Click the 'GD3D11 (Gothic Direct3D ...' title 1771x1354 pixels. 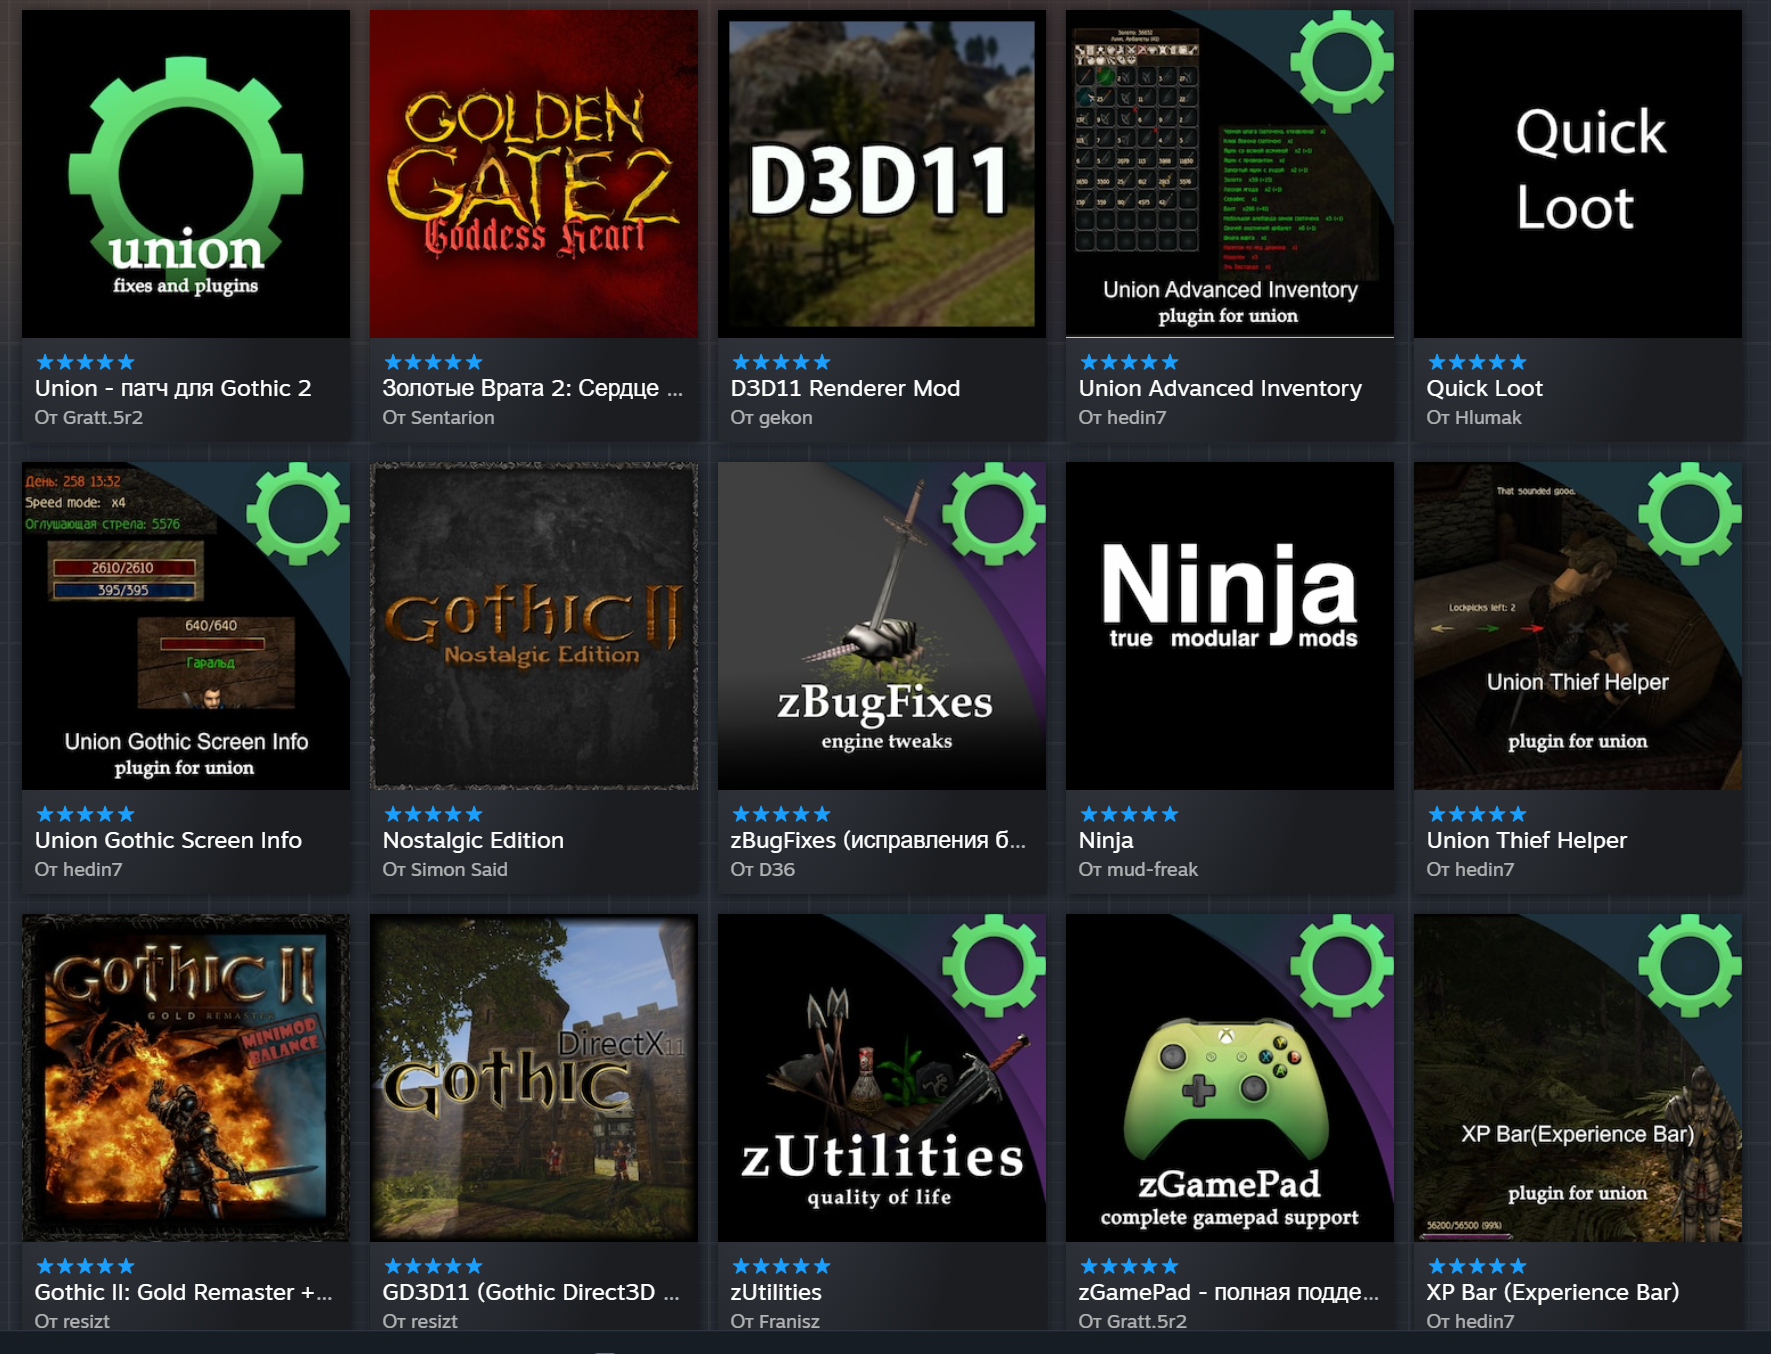[531, 1292]
